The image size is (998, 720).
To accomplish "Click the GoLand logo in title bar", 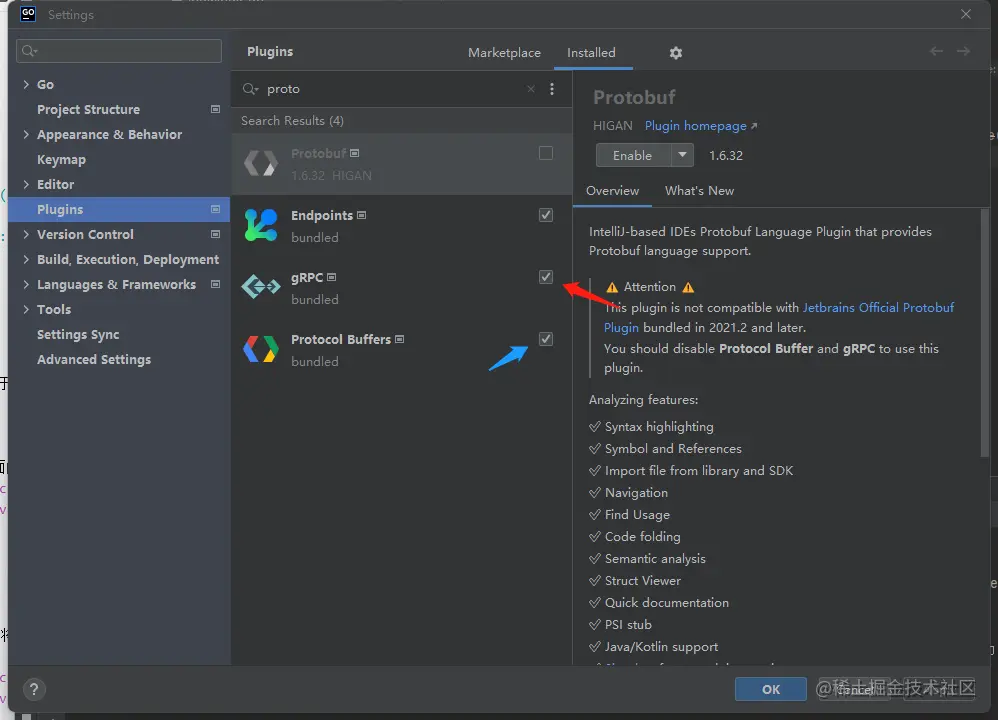I will [x=28, y=14].
